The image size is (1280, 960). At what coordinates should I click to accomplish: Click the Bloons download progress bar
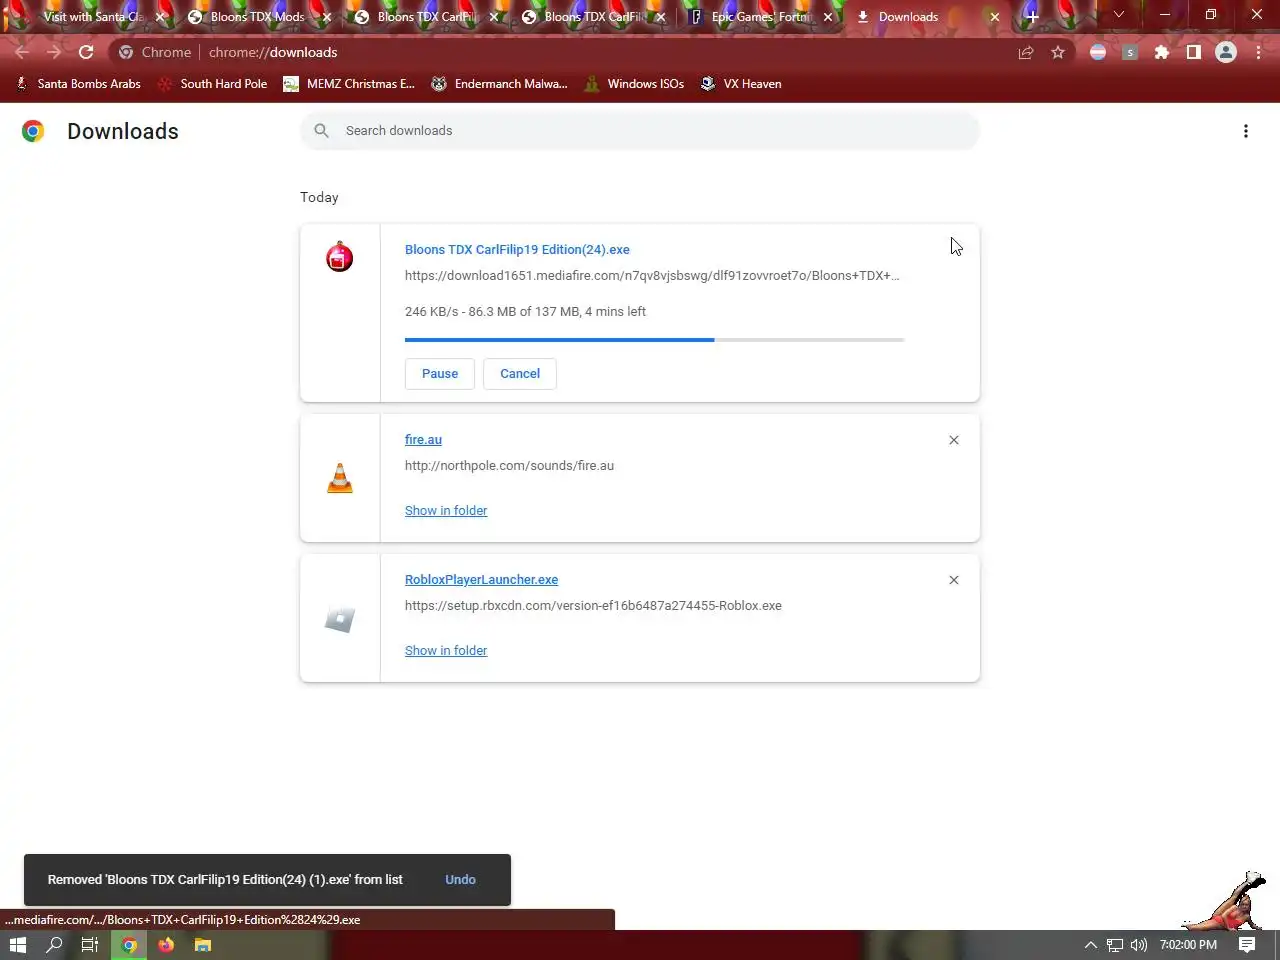point(654,340)
